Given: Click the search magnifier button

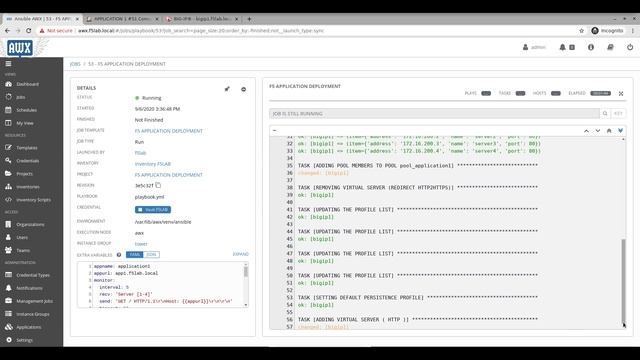Looking at the screenshot, I should click(605, 113).
